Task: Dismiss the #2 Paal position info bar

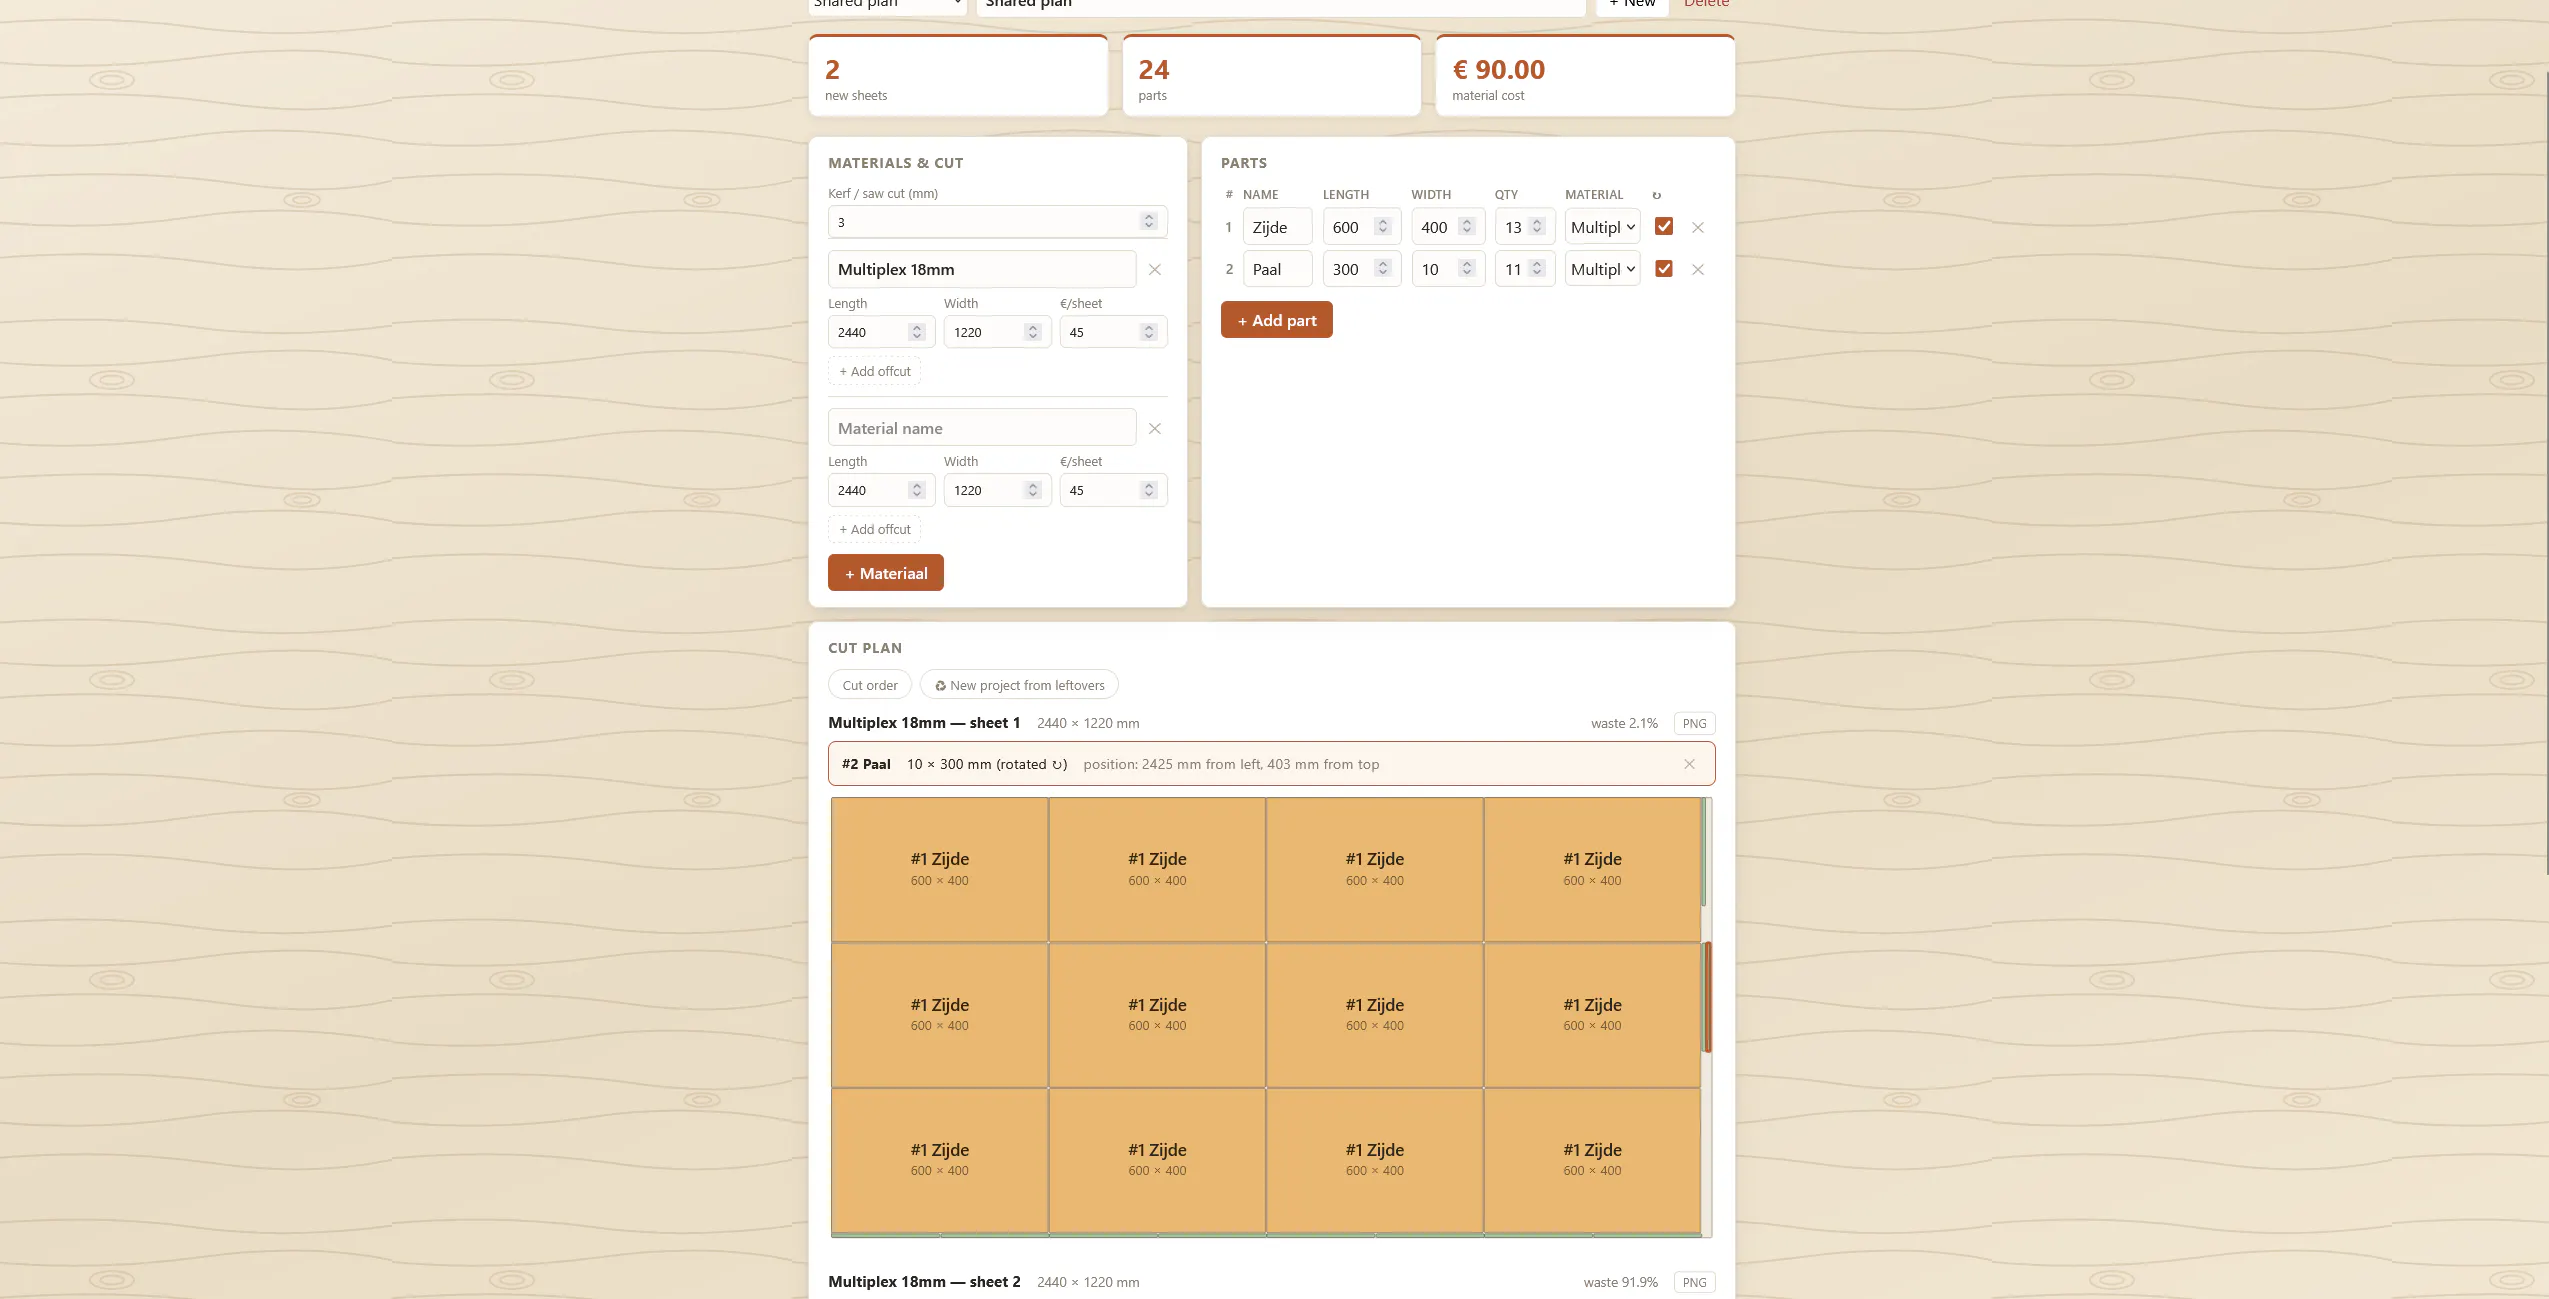Action: (x=1689, y=764)
